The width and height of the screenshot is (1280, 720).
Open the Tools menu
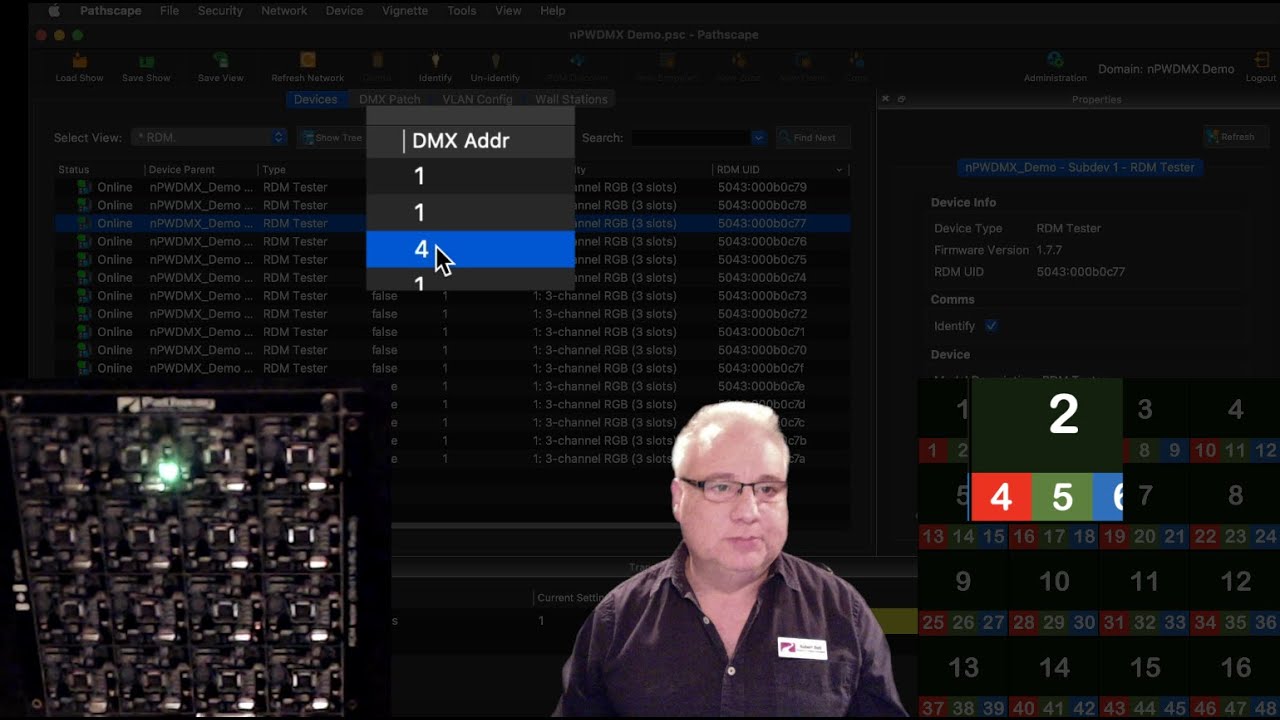pyautogui.click(x=462, y=10)
